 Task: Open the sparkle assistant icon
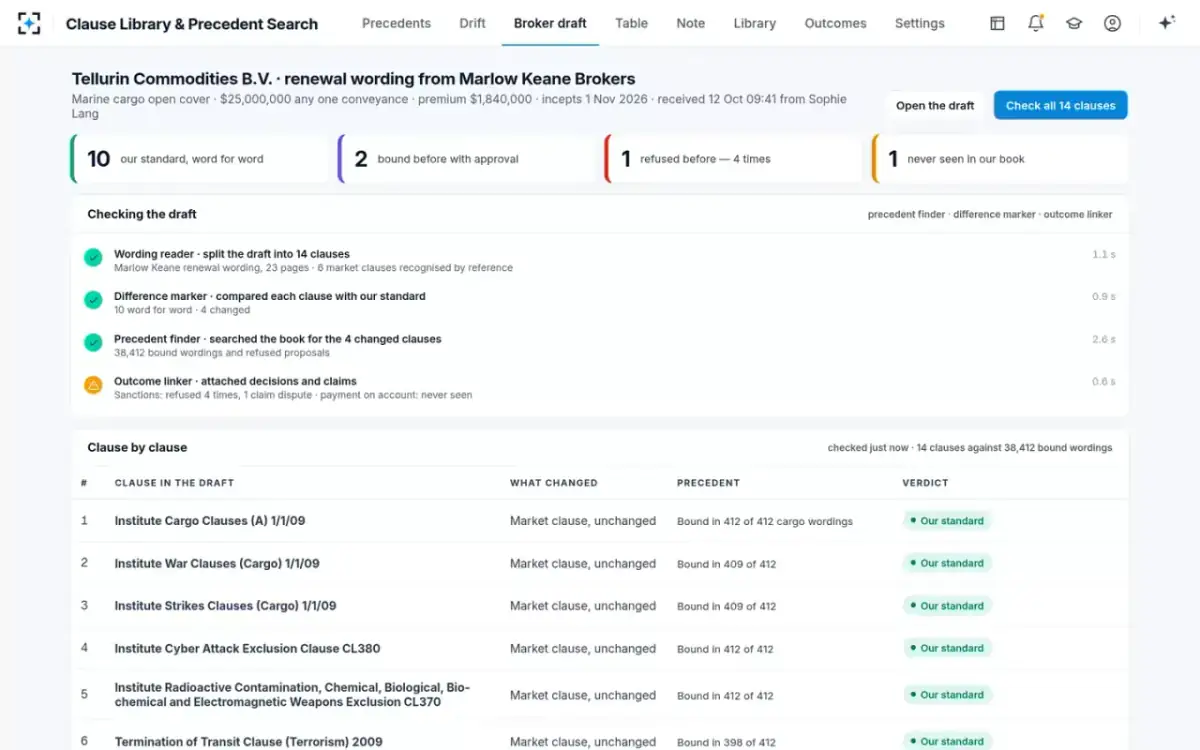pyautogui.click(x=1166, y=23)
